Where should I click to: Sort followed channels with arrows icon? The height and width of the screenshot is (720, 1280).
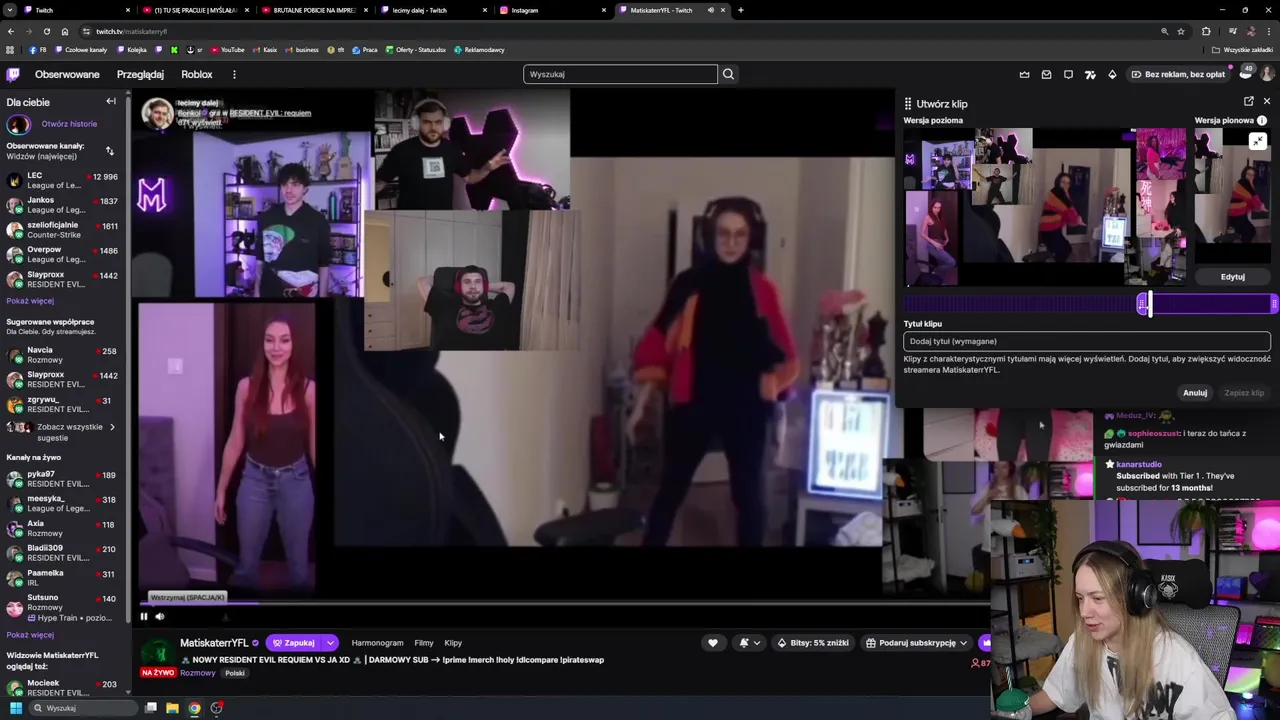pos(110,151)
